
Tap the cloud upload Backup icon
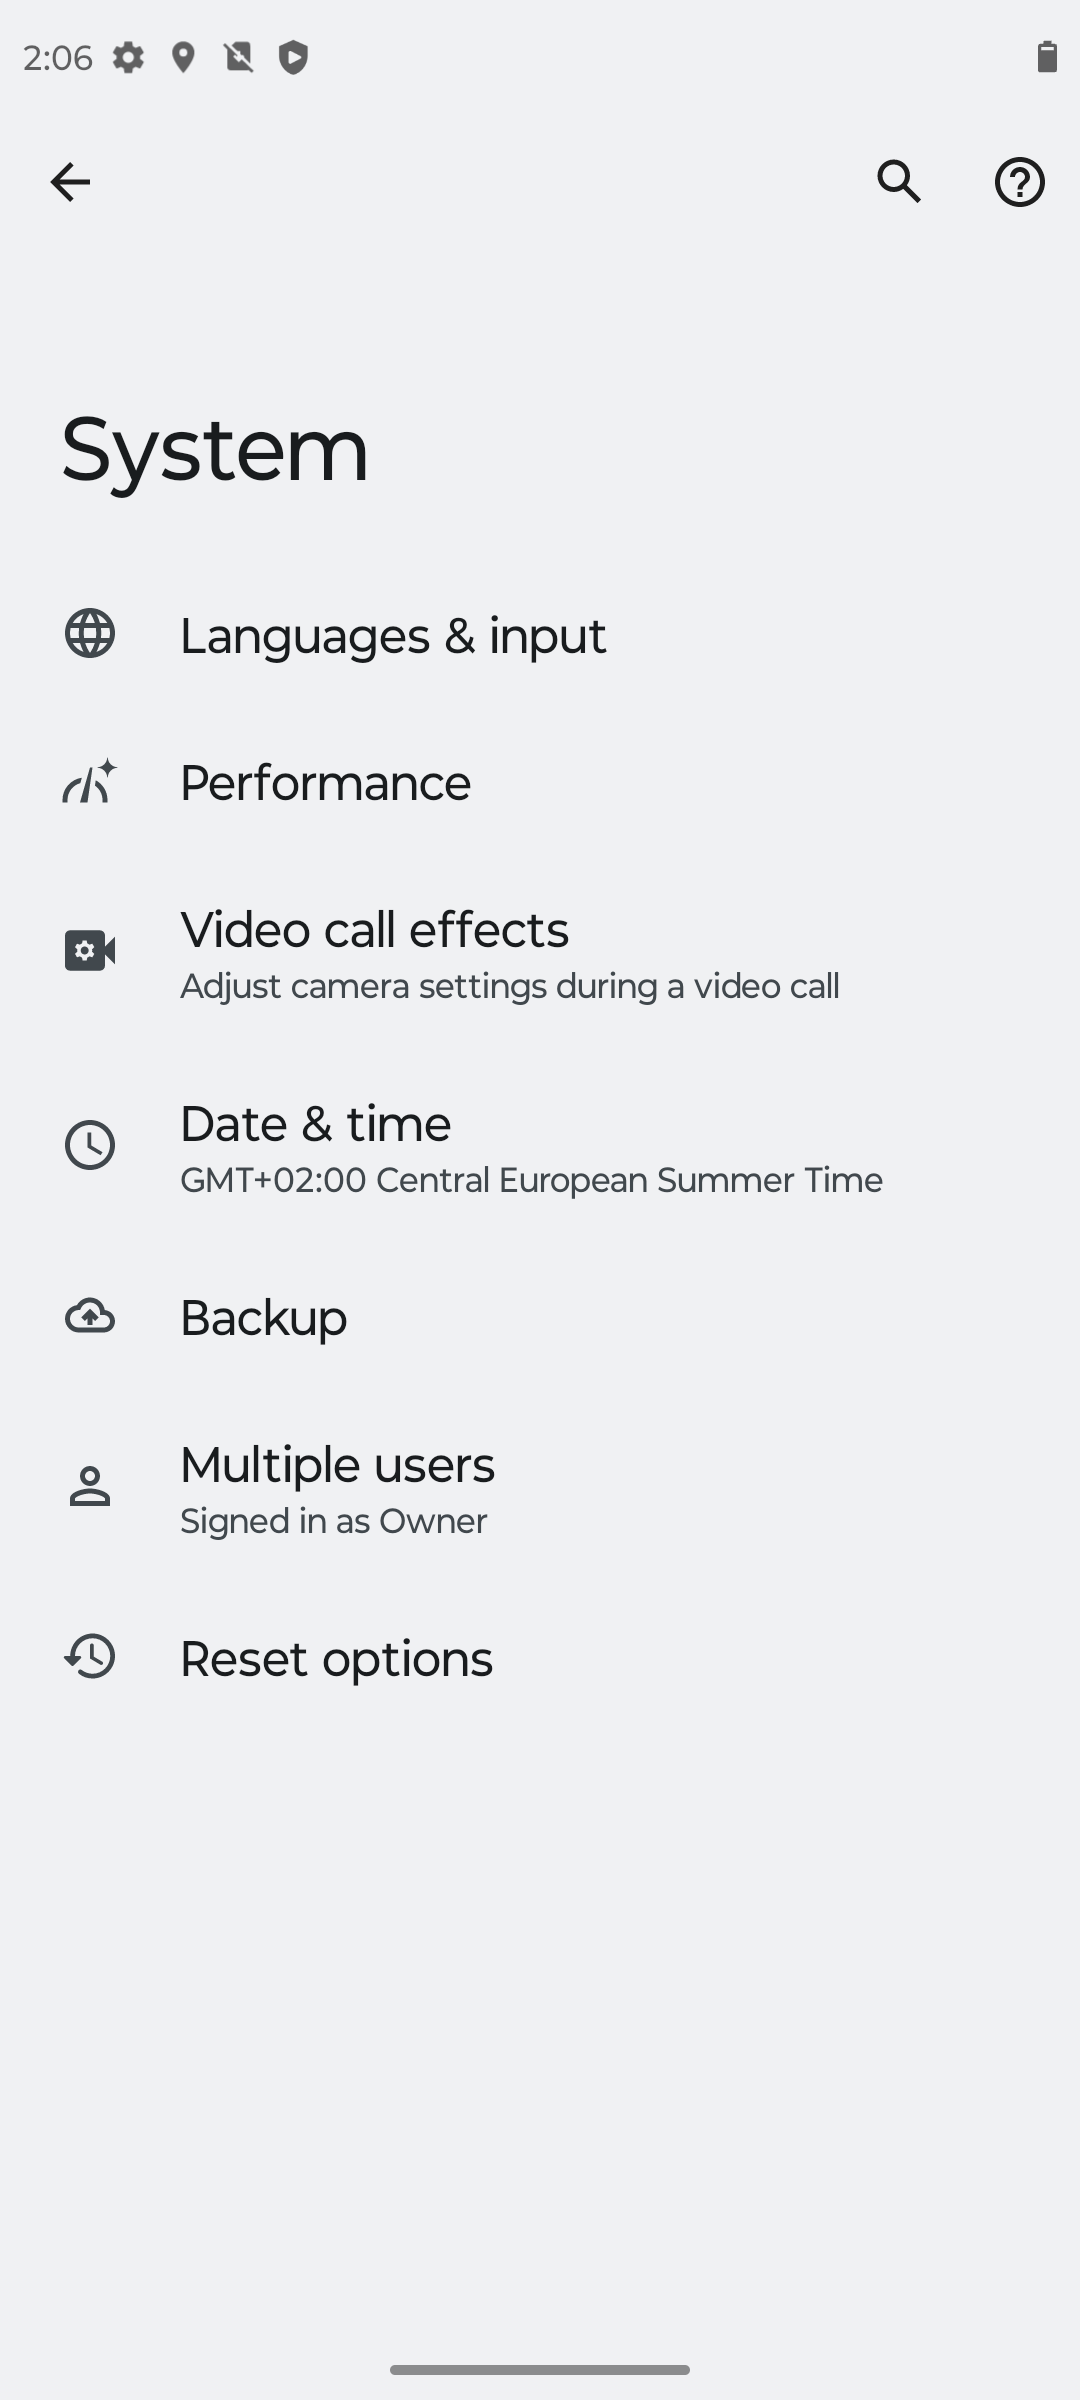pyautogui.click(x=90, y=1316)
